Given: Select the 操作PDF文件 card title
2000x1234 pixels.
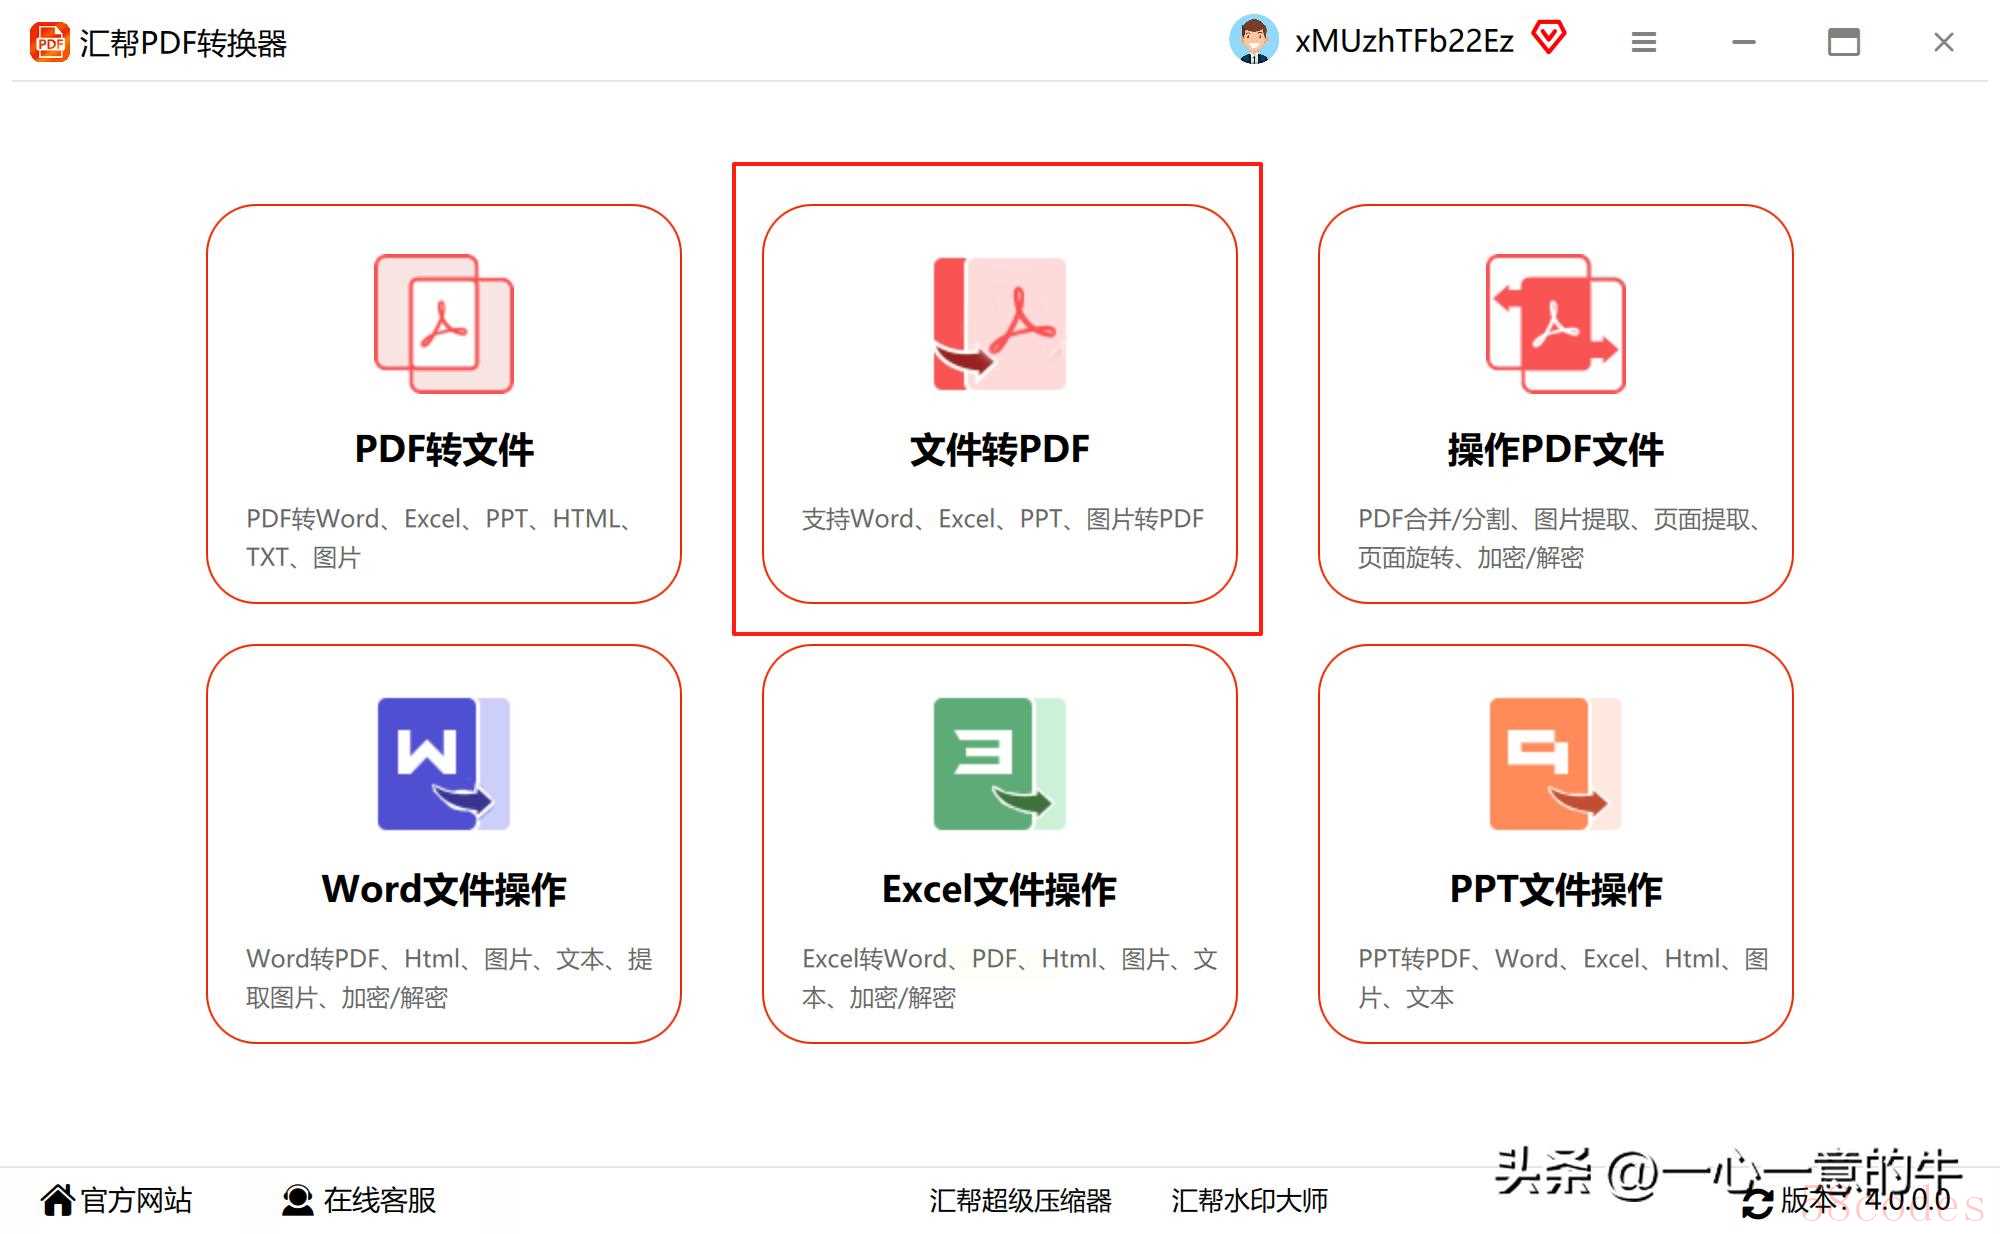Looking at the screenshot, I should coord(1556,450).
